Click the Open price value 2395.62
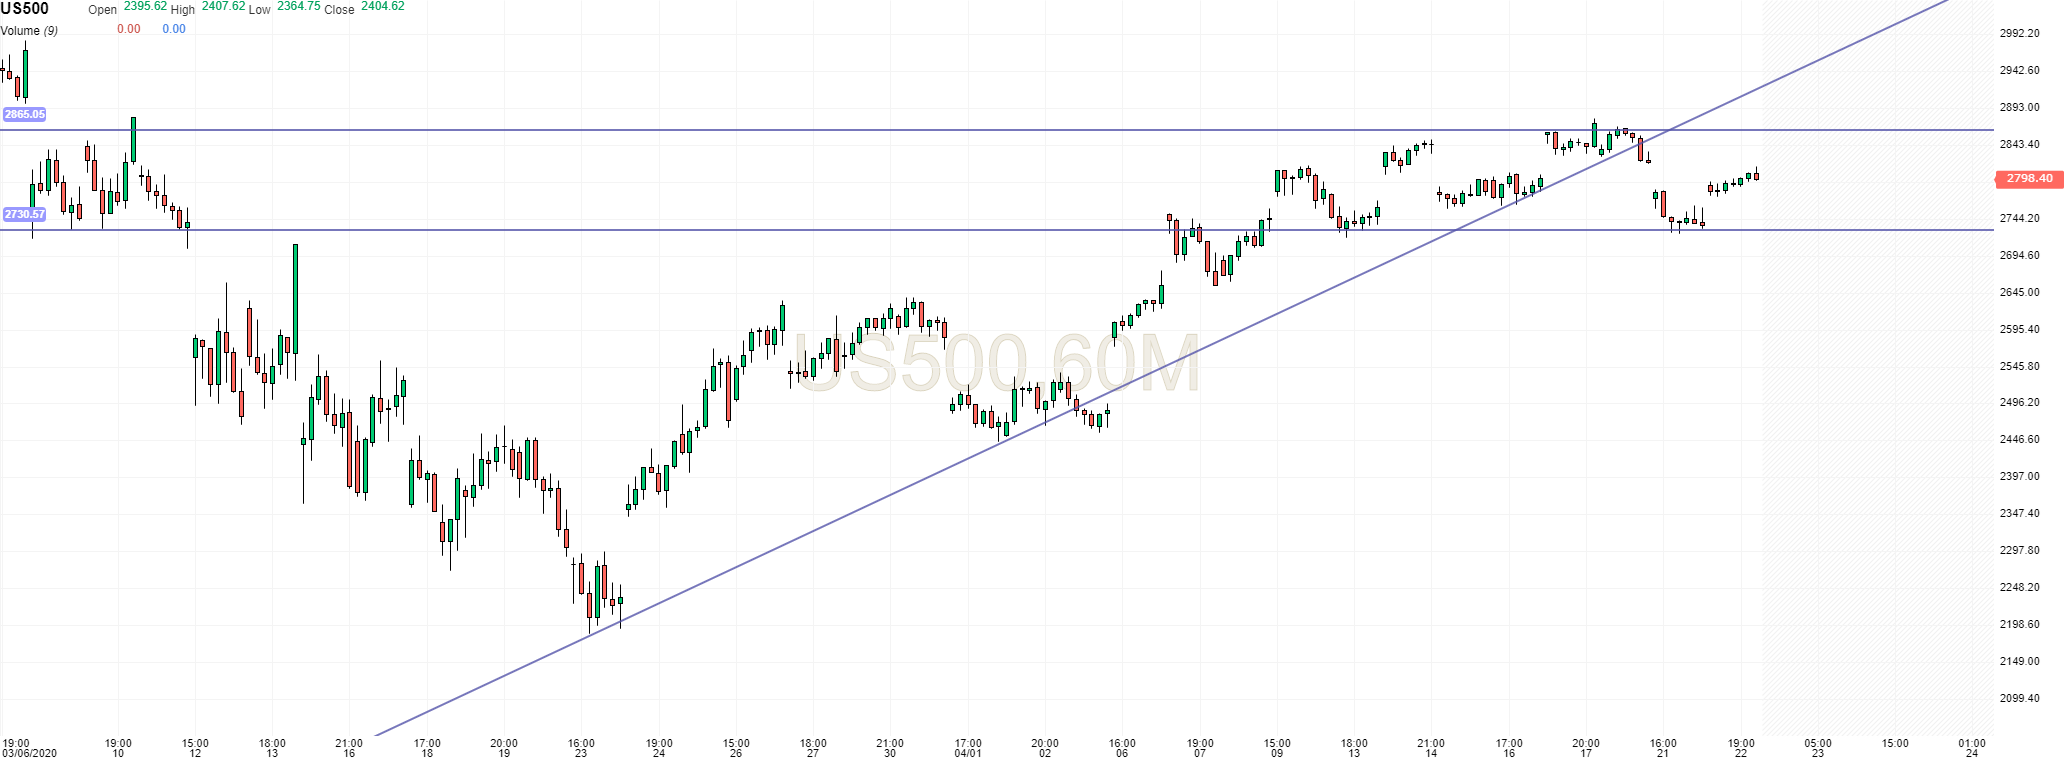Viewport: 2064px width, 762px height. click(145, 6)
